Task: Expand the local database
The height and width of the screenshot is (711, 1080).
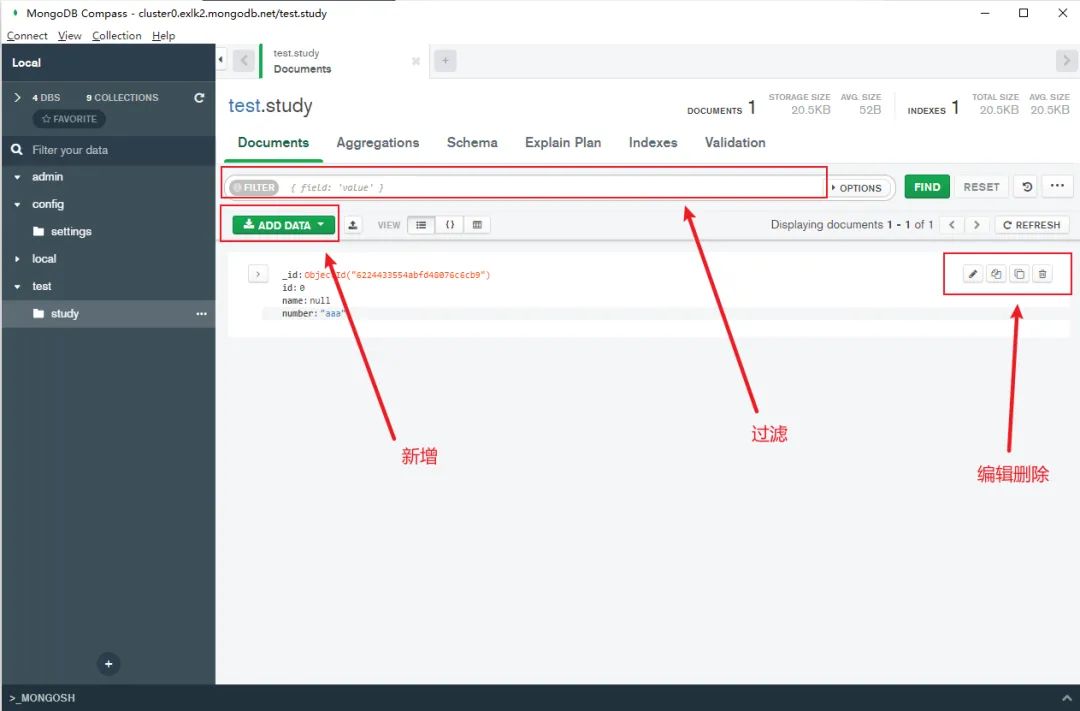Action: point(17,259)
